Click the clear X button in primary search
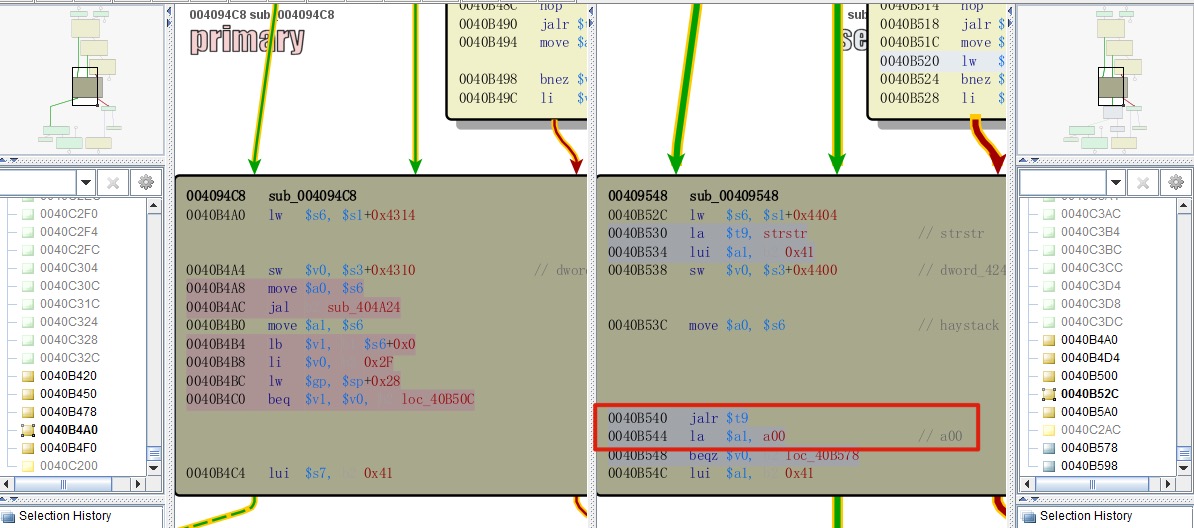Image resolution: width=1194 pixels, height=528 pixels. tap(113, 182)
